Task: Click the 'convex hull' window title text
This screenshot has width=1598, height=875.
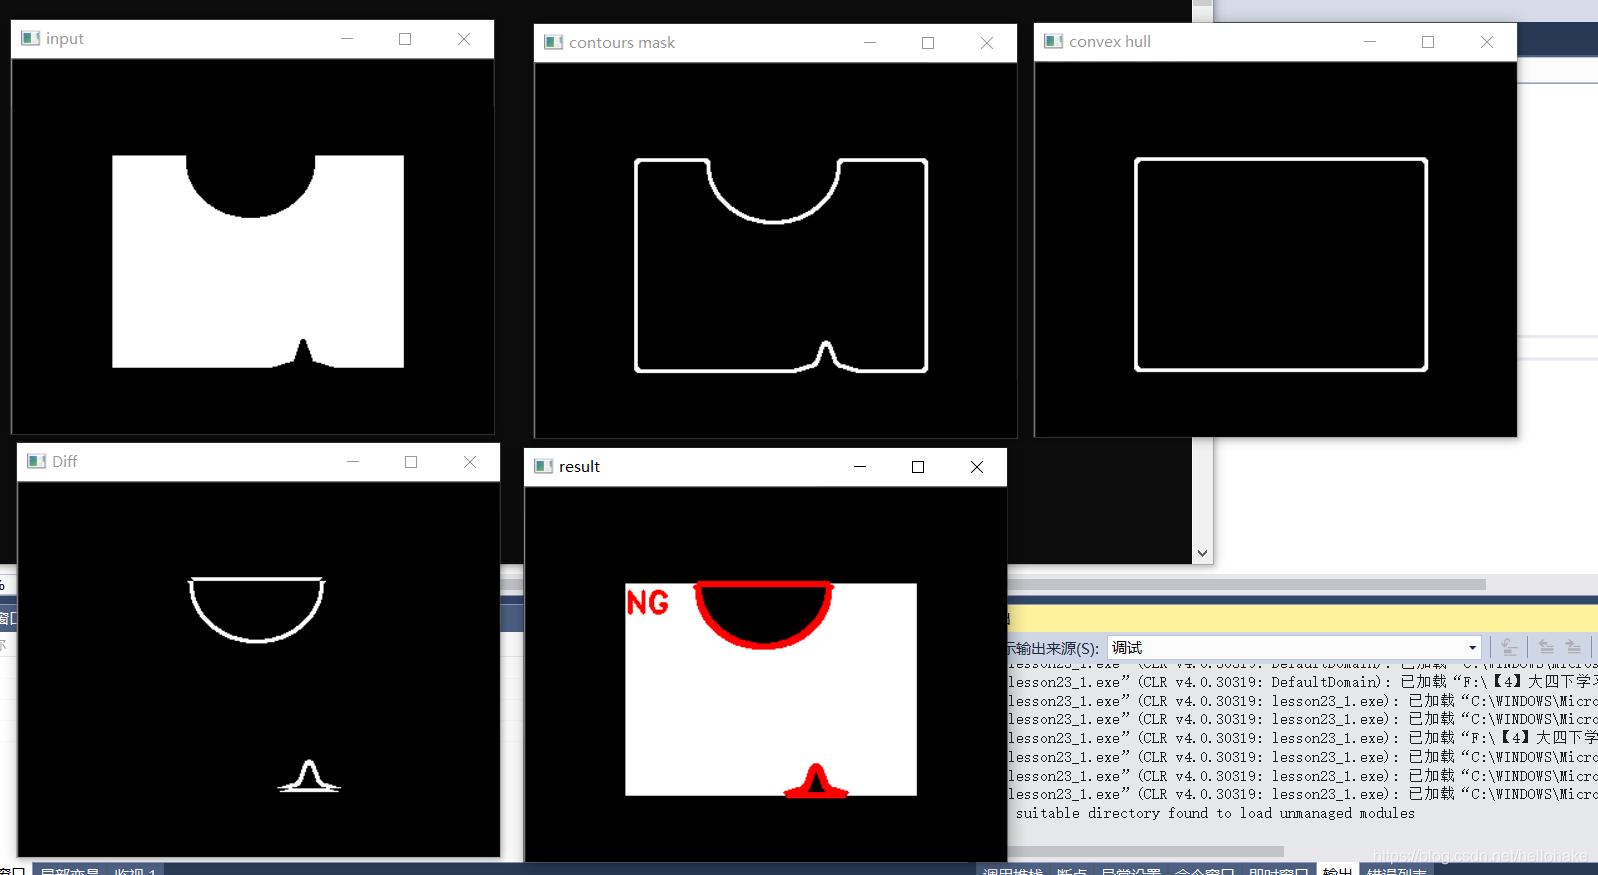Action: 1110,41
